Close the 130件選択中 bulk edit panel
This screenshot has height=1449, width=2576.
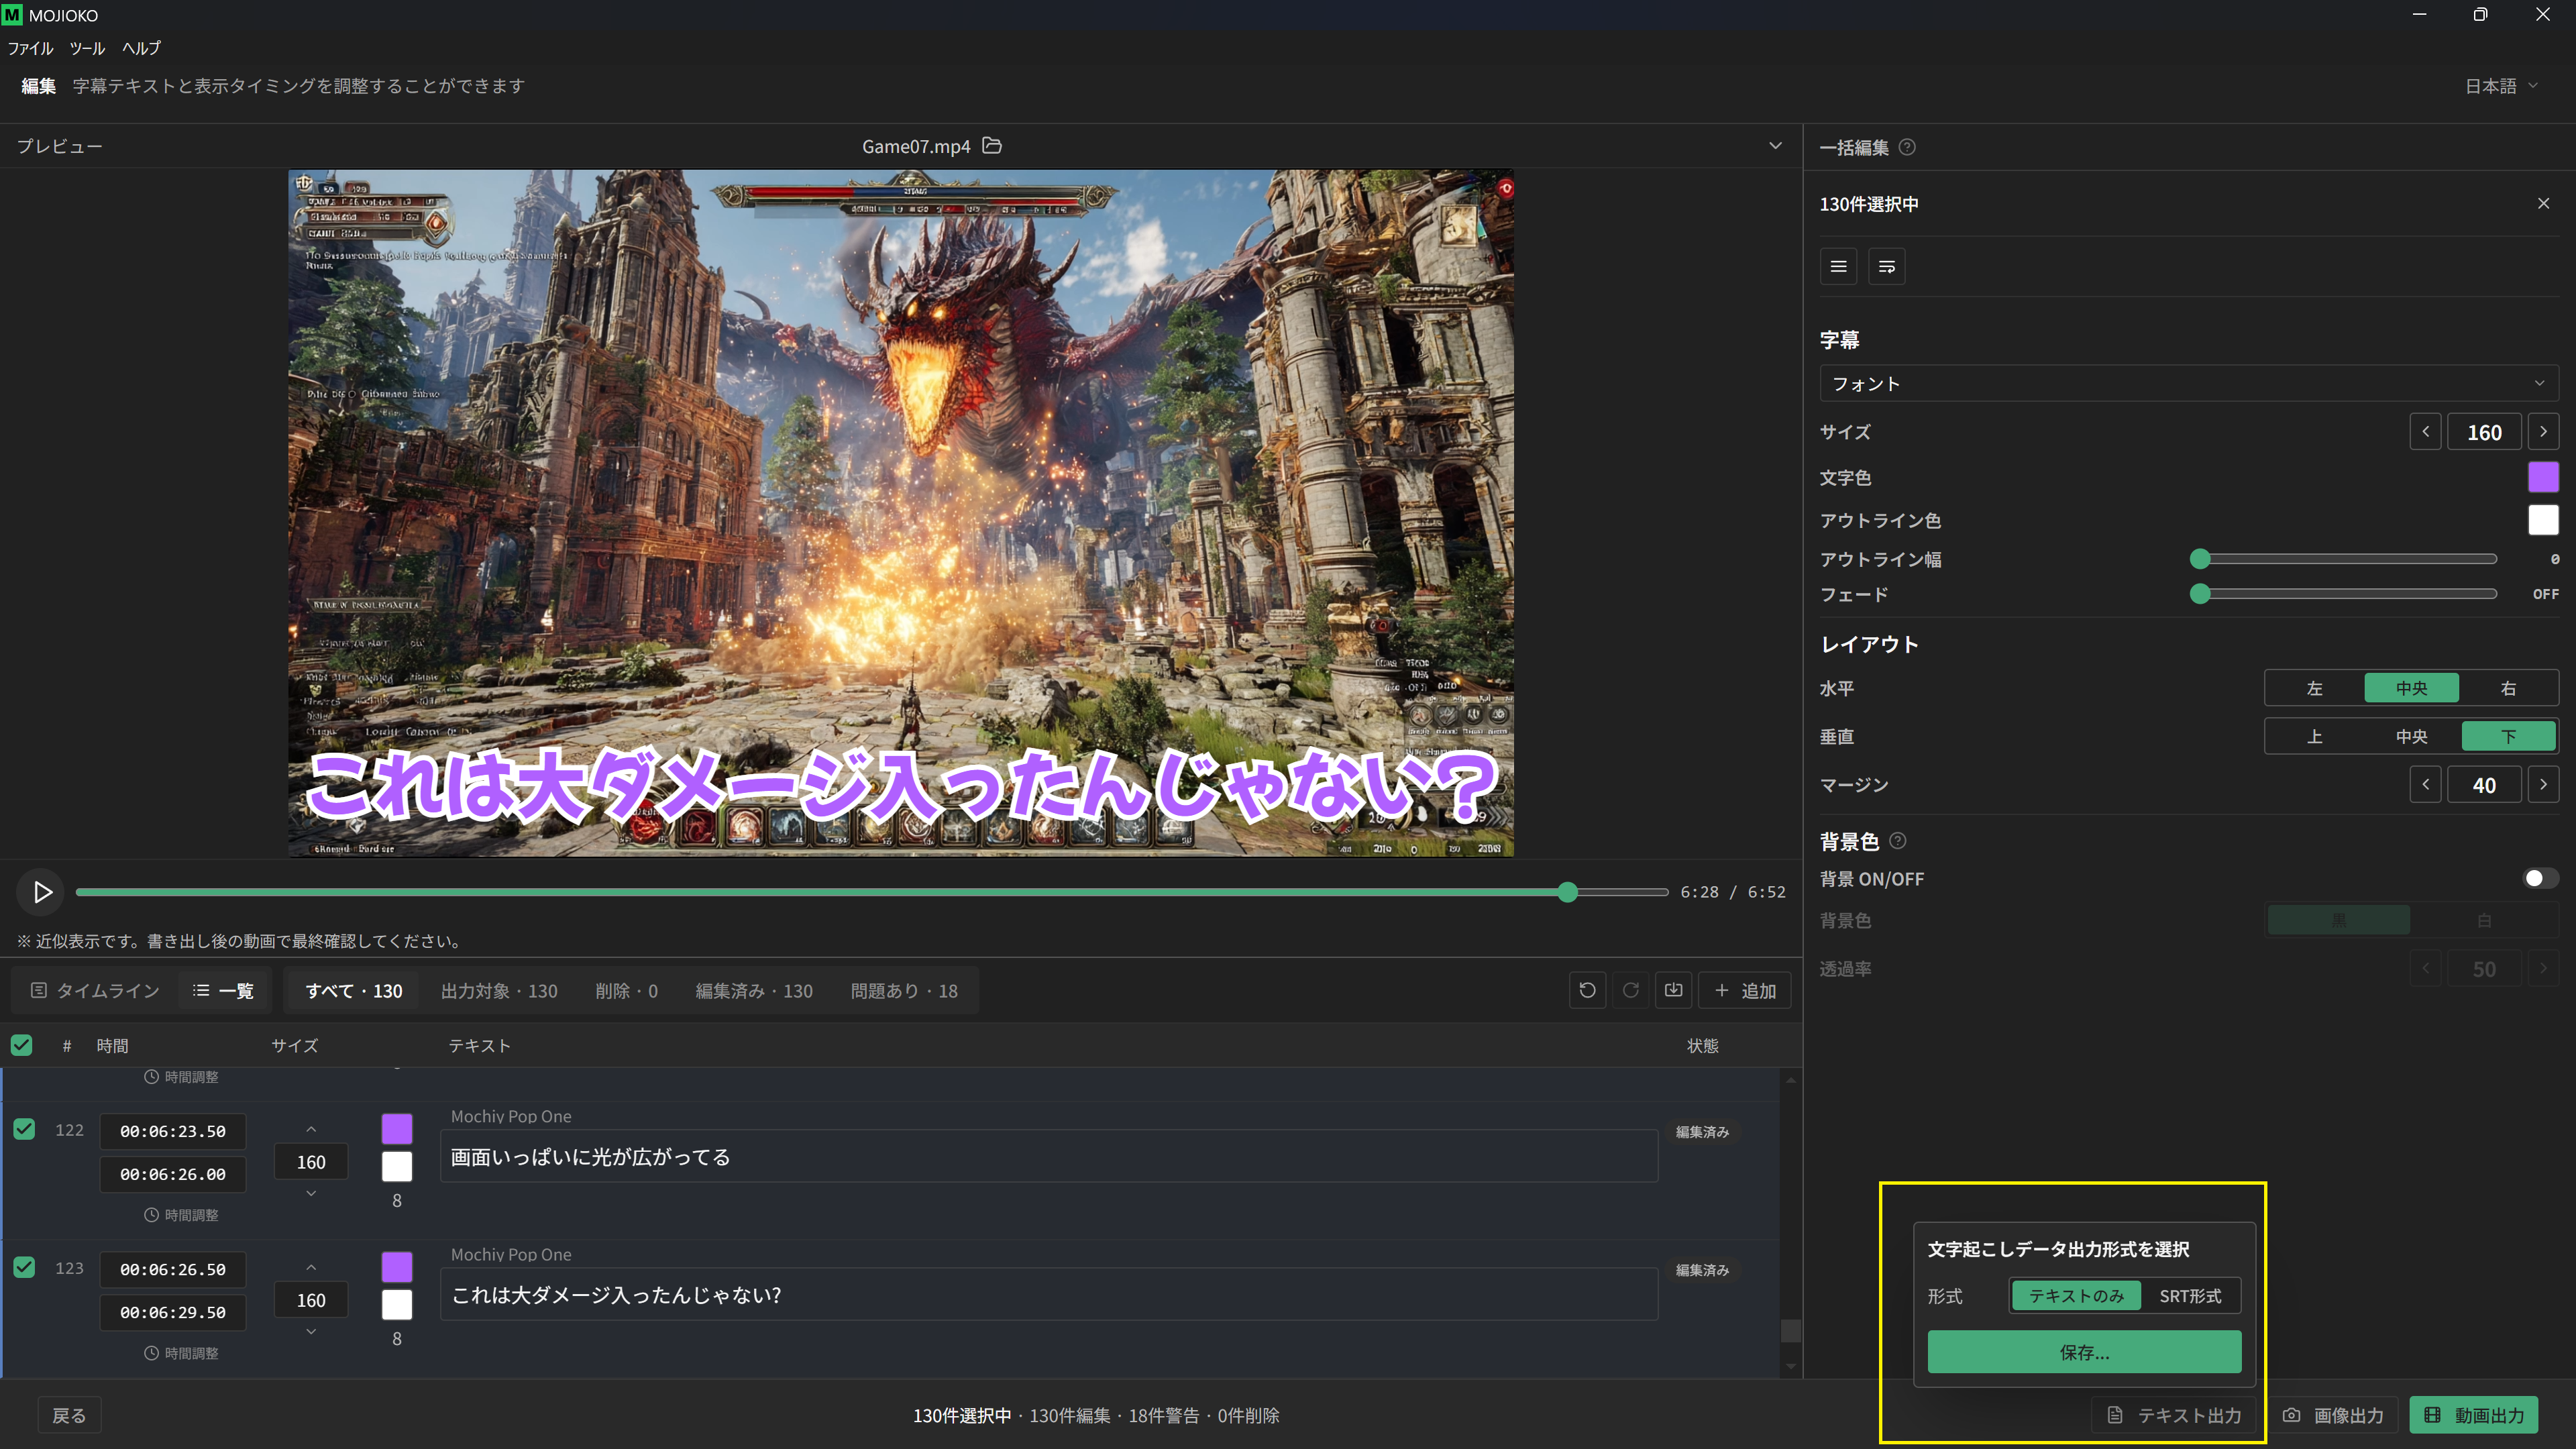2543,204
